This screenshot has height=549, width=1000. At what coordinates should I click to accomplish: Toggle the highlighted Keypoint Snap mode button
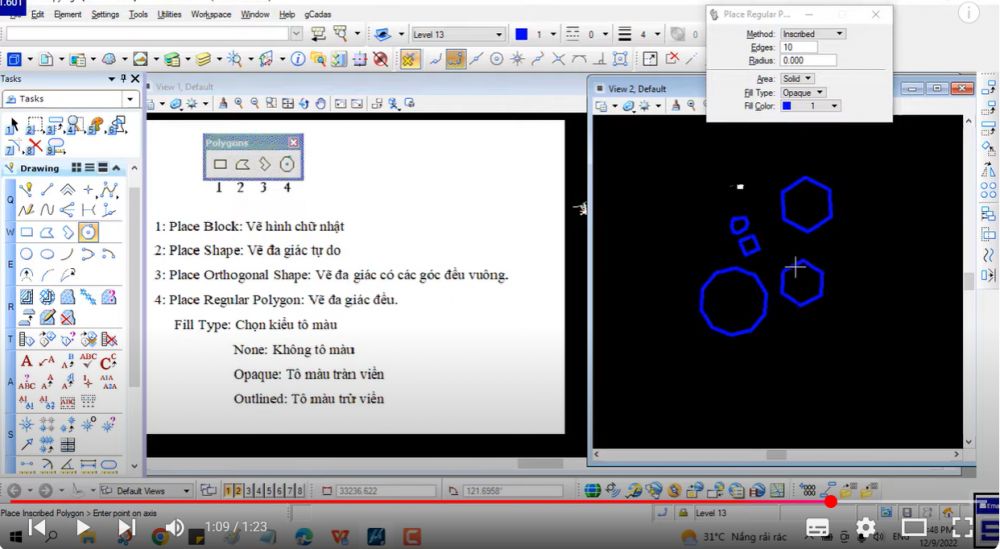pos(455,59)
